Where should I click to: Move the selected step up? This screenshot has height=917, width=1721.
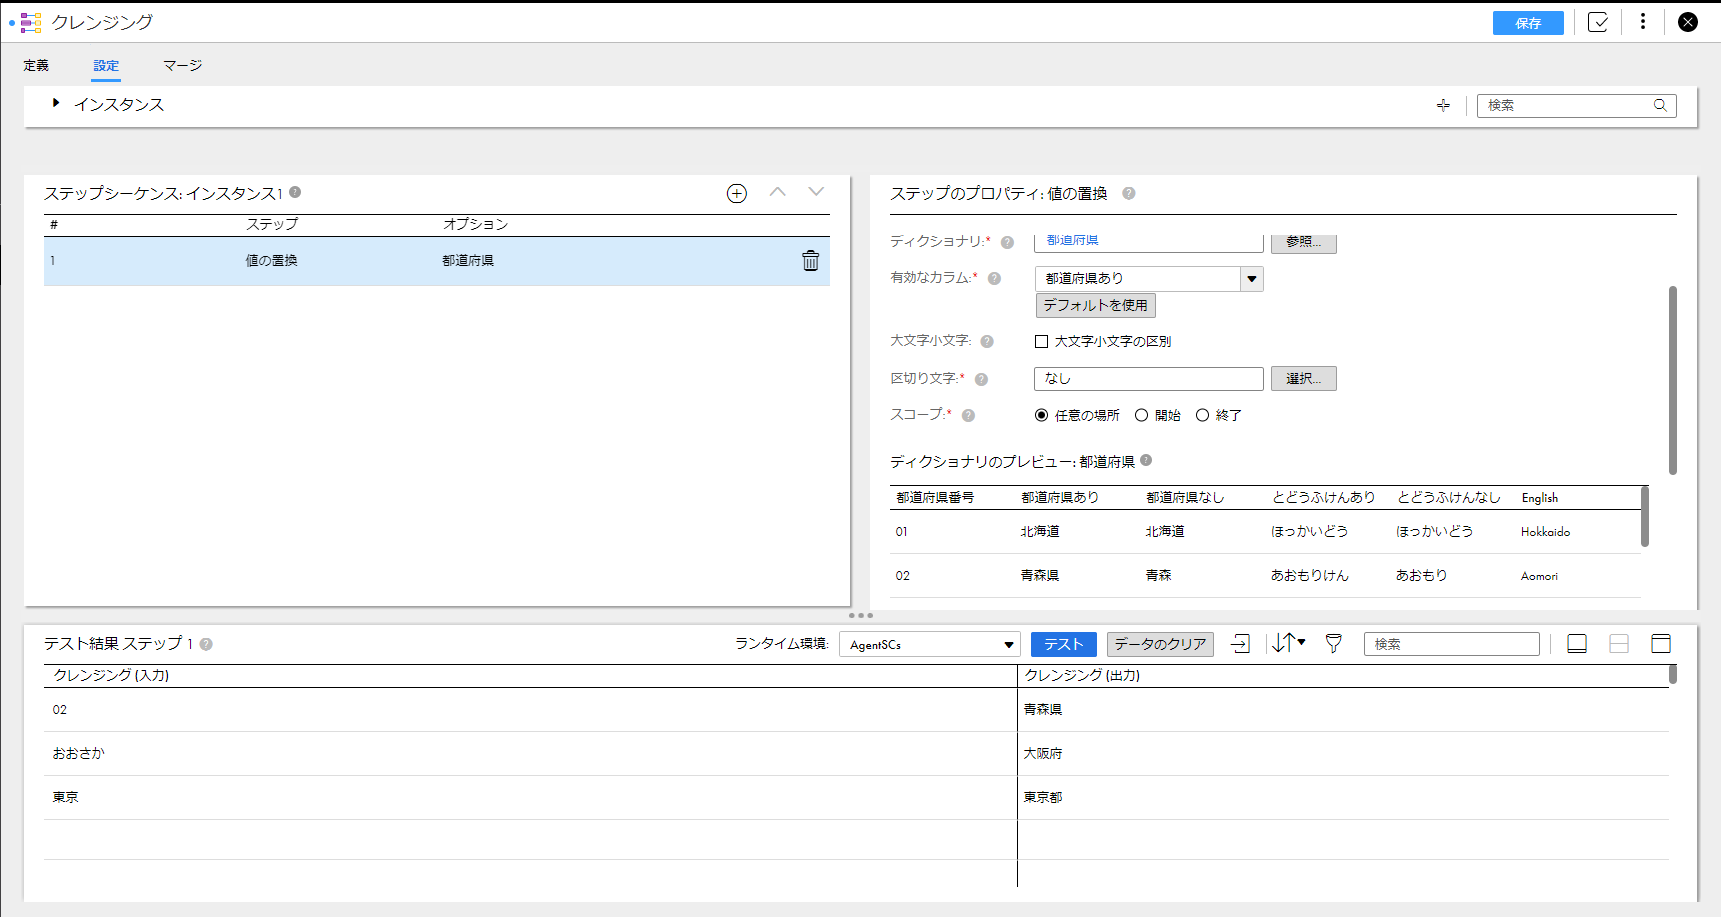point(778,192)
